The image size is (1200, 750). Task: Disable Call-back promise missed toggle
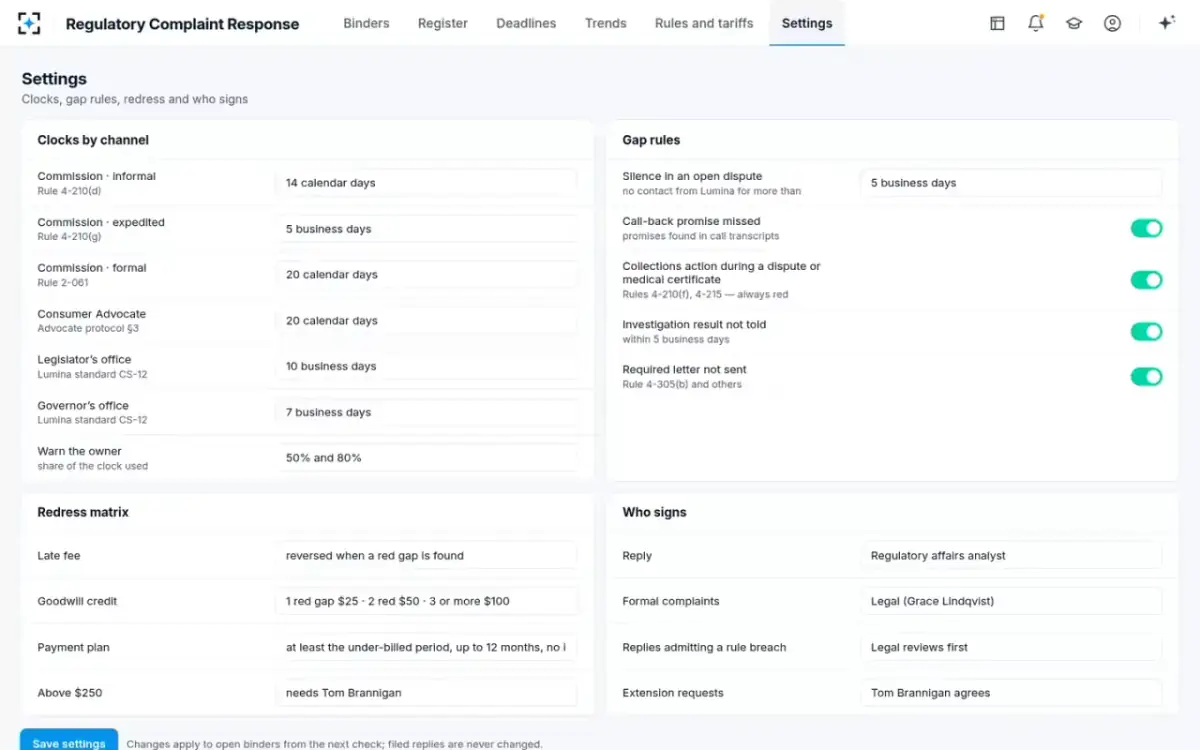1146,229
